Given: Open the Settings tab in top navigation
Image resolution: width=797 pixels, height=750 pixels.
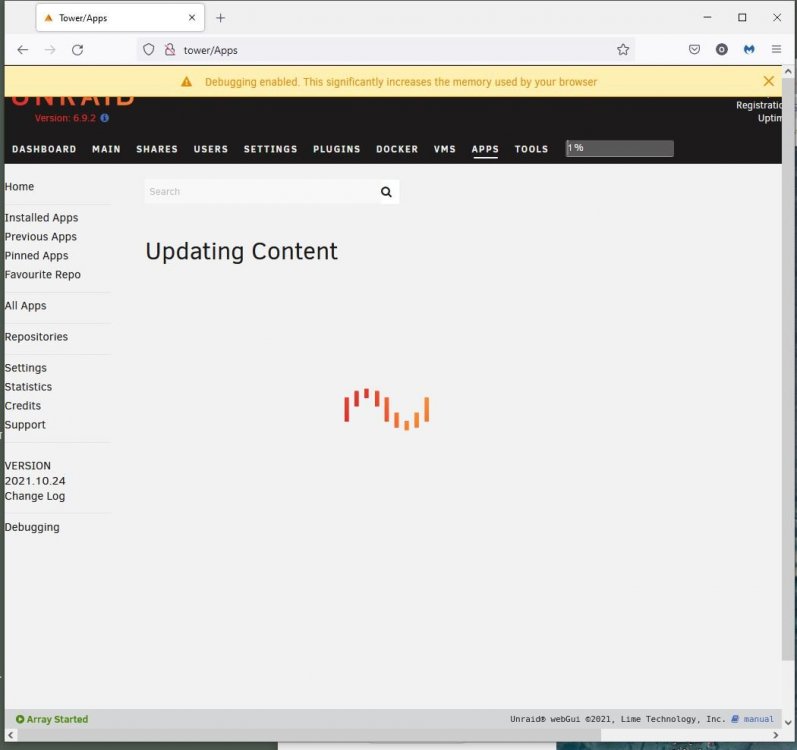Looking at the screenshot, I should coord(270,149).
